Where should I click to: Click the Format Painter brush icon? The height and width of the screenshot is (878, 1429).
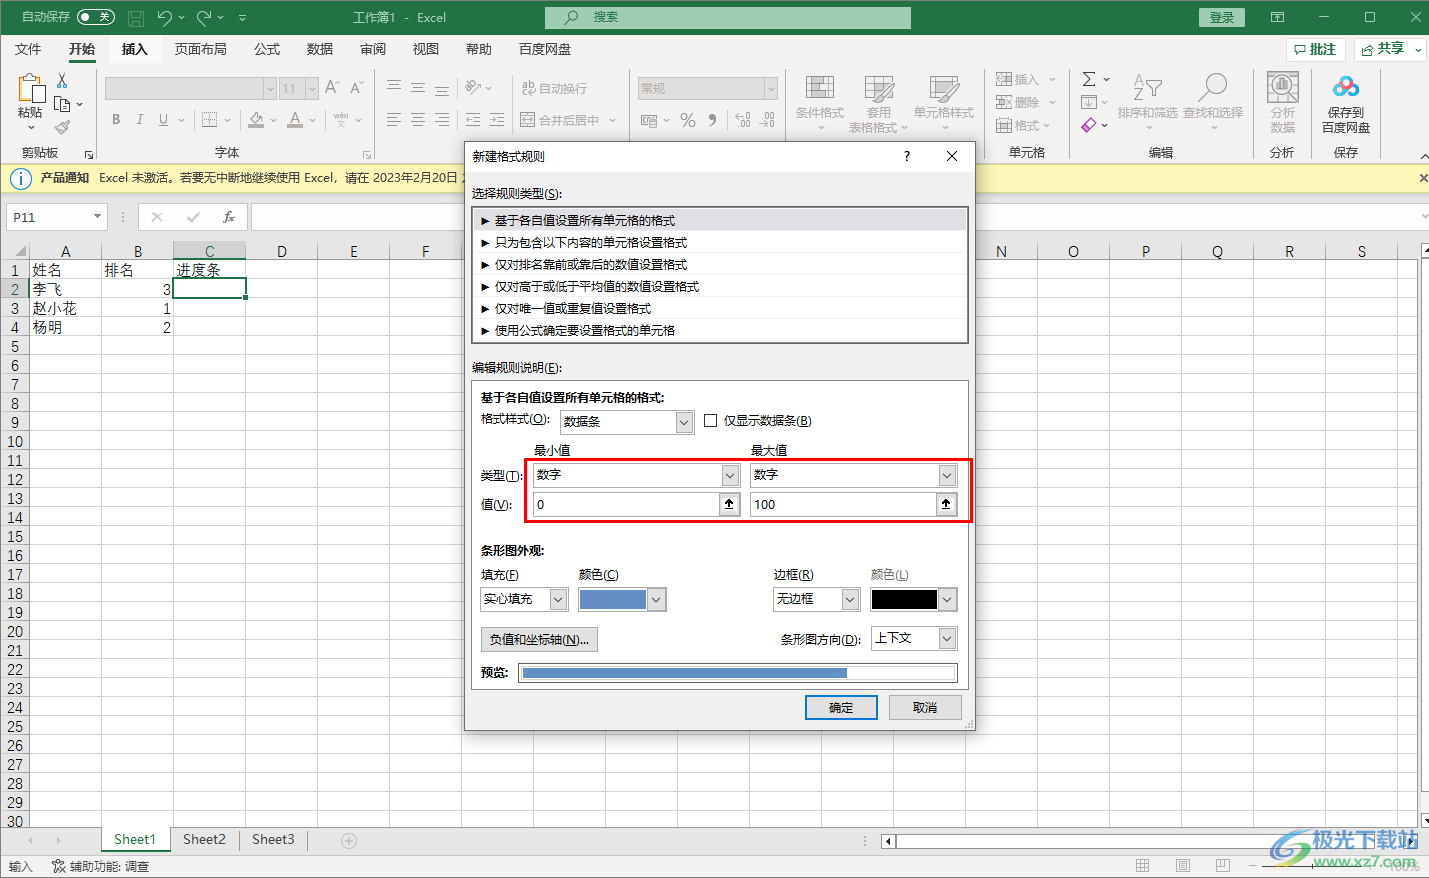tap(62, 127)
